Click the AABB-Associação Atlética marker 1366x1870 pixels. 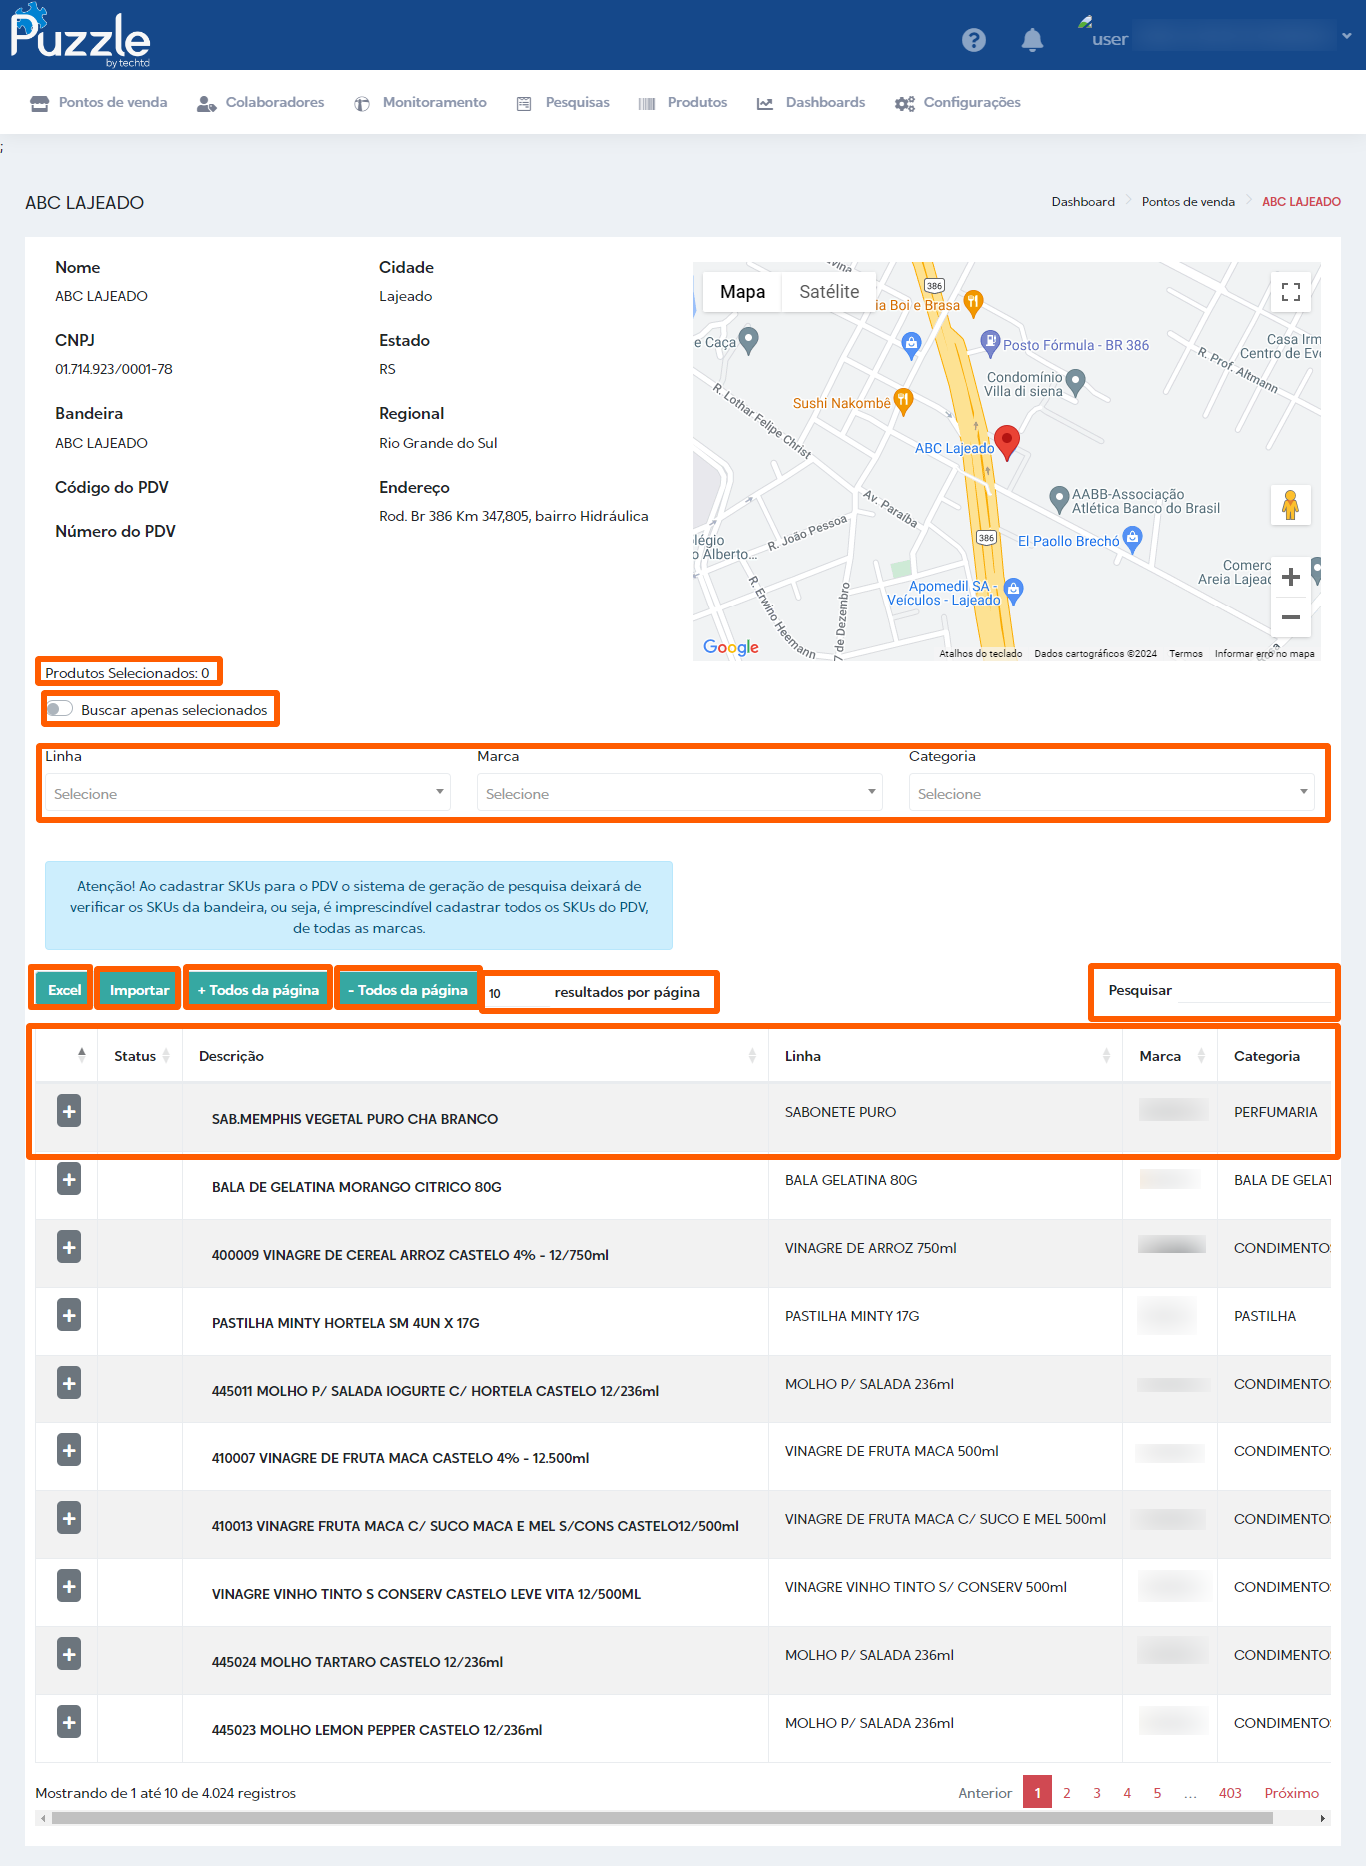(x=1059, y=498)
